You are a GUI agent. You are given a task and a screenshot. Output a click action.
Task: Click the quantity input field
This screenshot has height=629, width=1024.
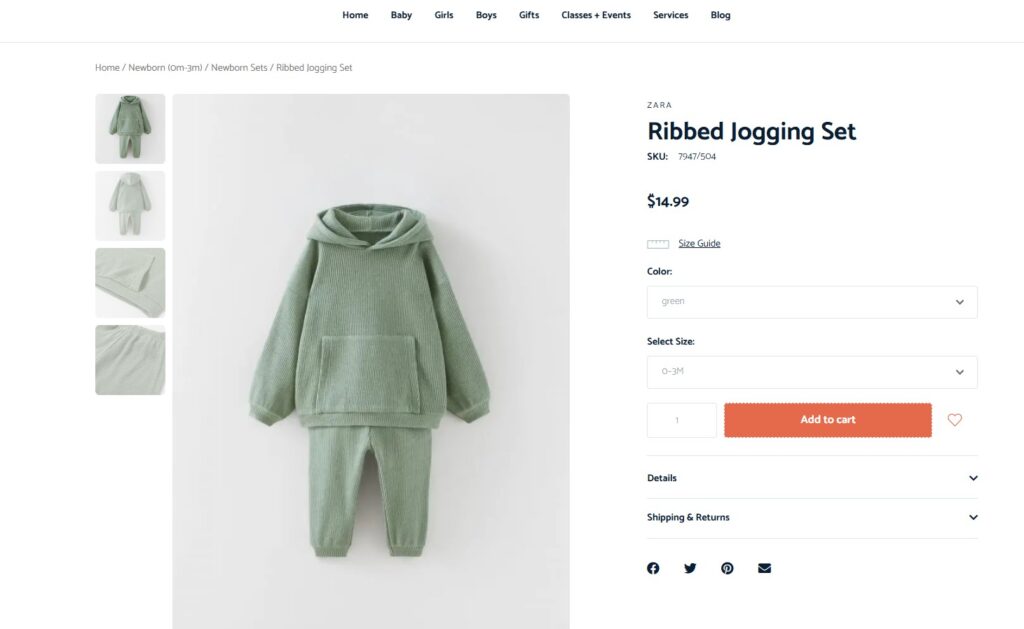(681, 420)
